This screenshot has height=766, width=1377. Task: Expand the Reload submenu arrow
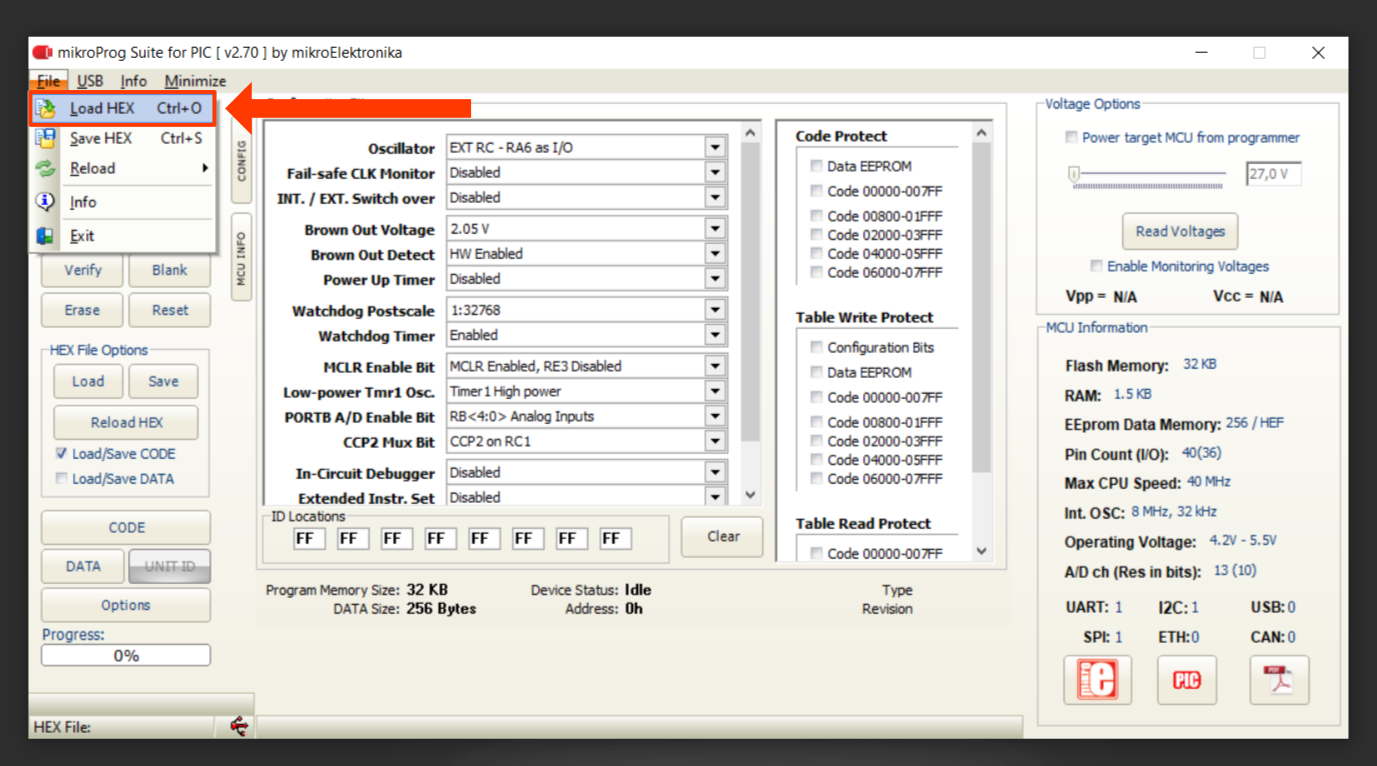click(x=205, y=168)
